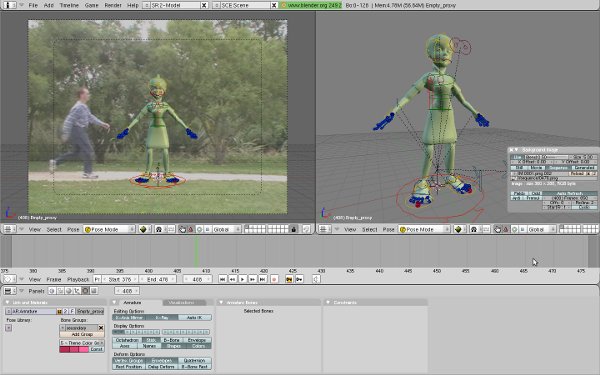Open SCE:Scene selector dropdown
600x375 pixels.
[217, 5]
